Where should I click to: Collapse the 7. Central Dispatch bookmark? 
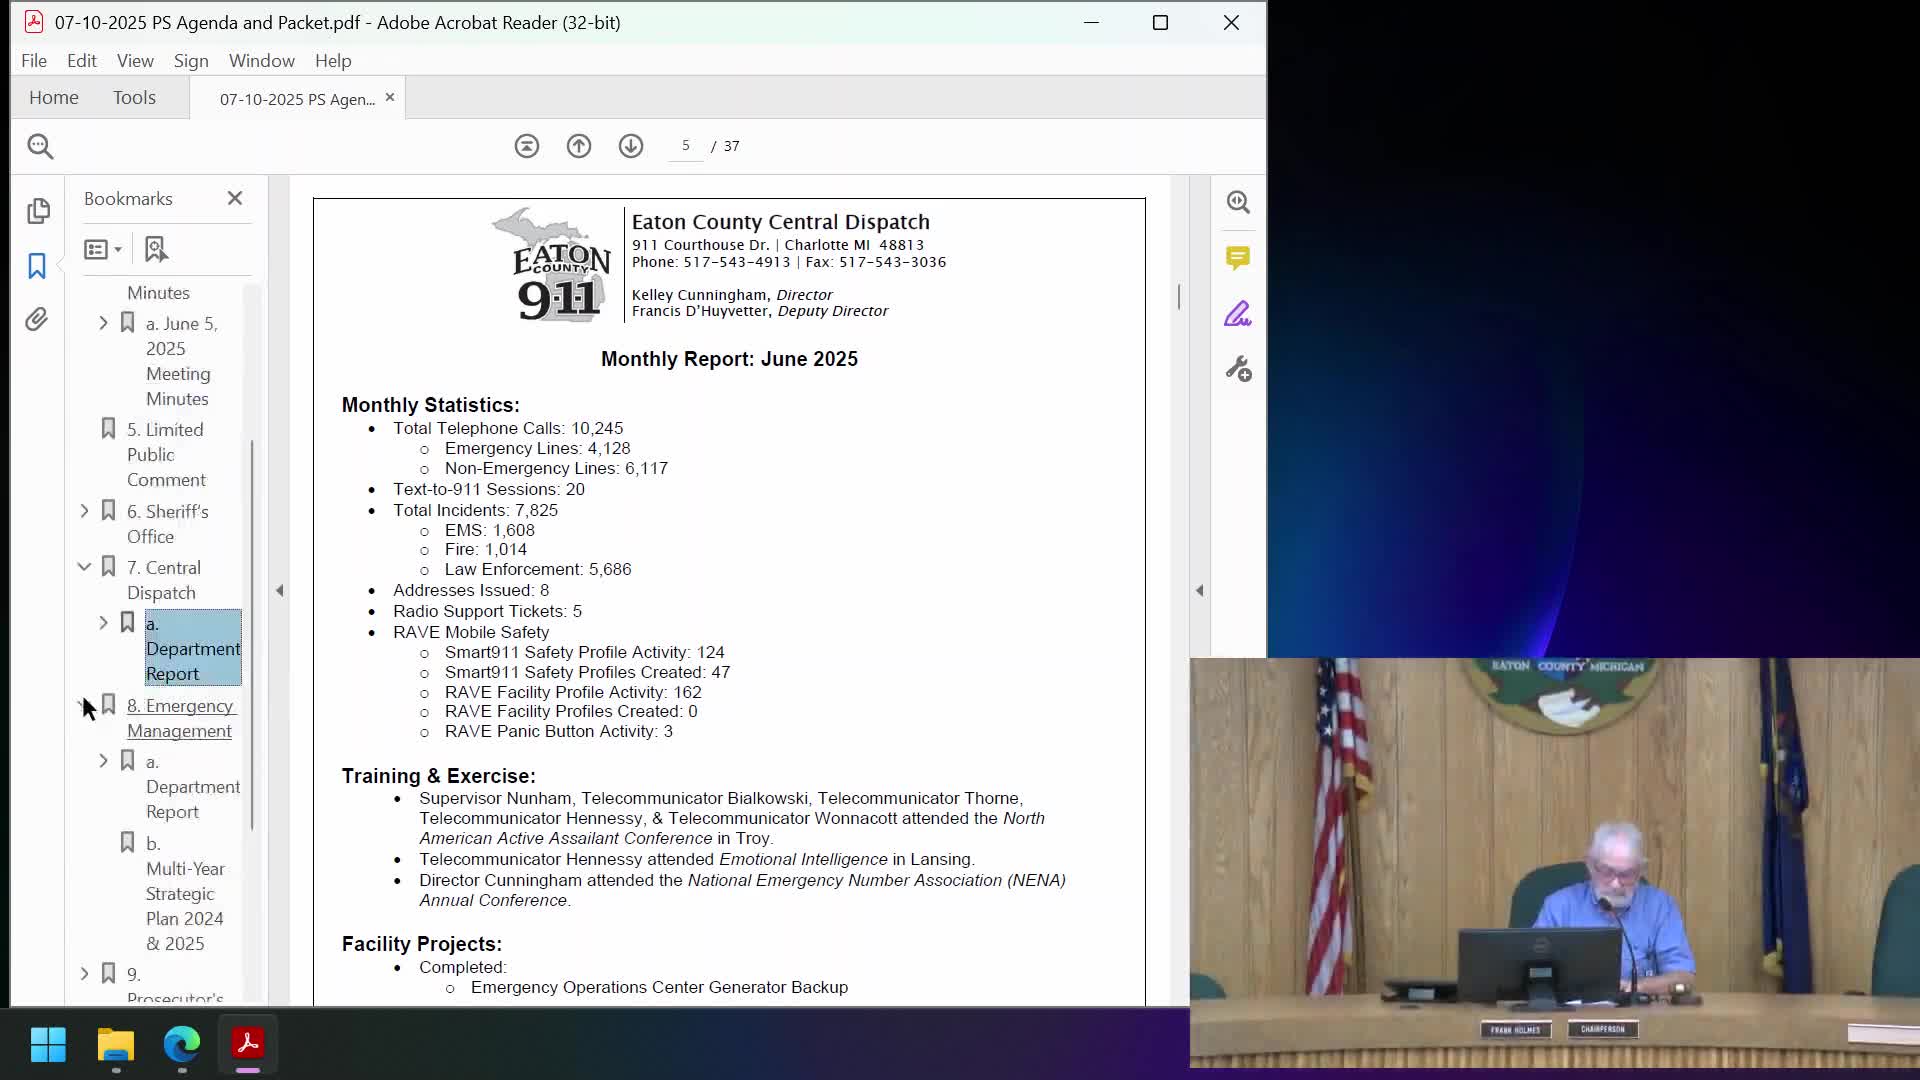pos(85,567)
